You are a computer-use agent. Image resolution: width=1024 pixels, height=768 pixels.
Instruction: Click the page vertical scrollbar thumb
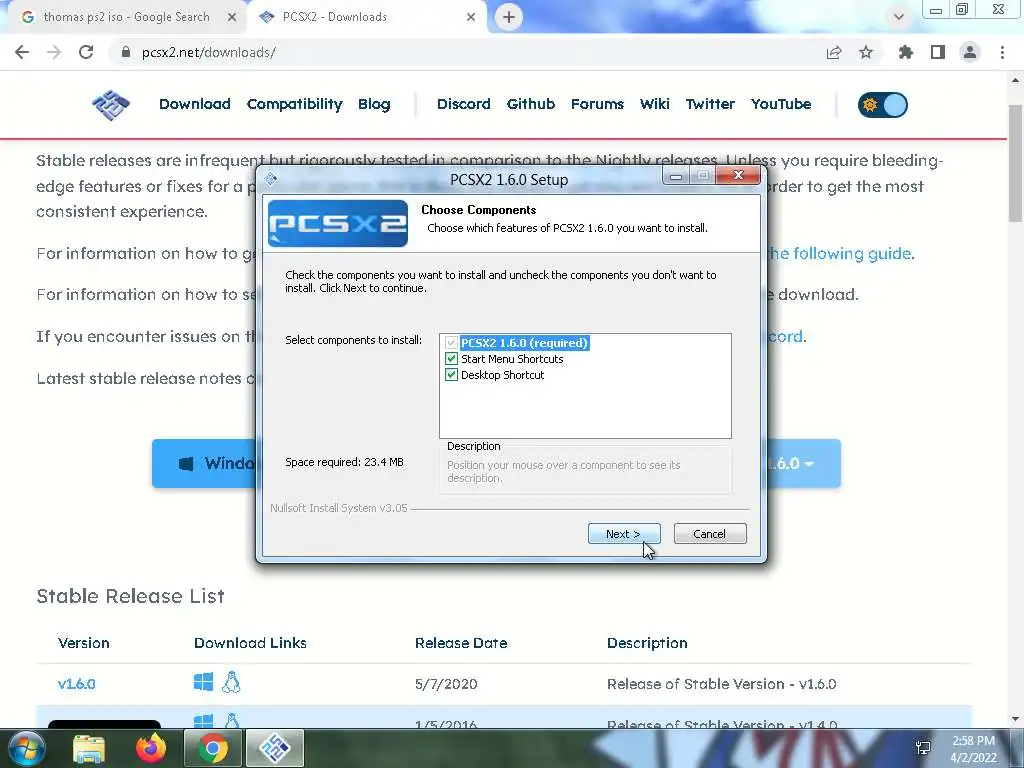(1016, 163)
